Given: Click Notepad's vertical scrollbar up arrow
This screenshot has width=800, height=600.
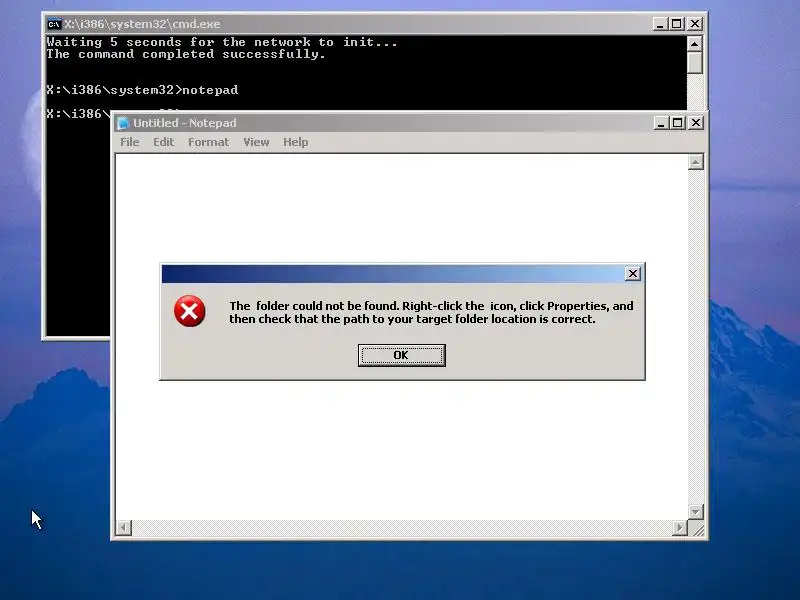Looking at the screenshot, I should (696, 162).
